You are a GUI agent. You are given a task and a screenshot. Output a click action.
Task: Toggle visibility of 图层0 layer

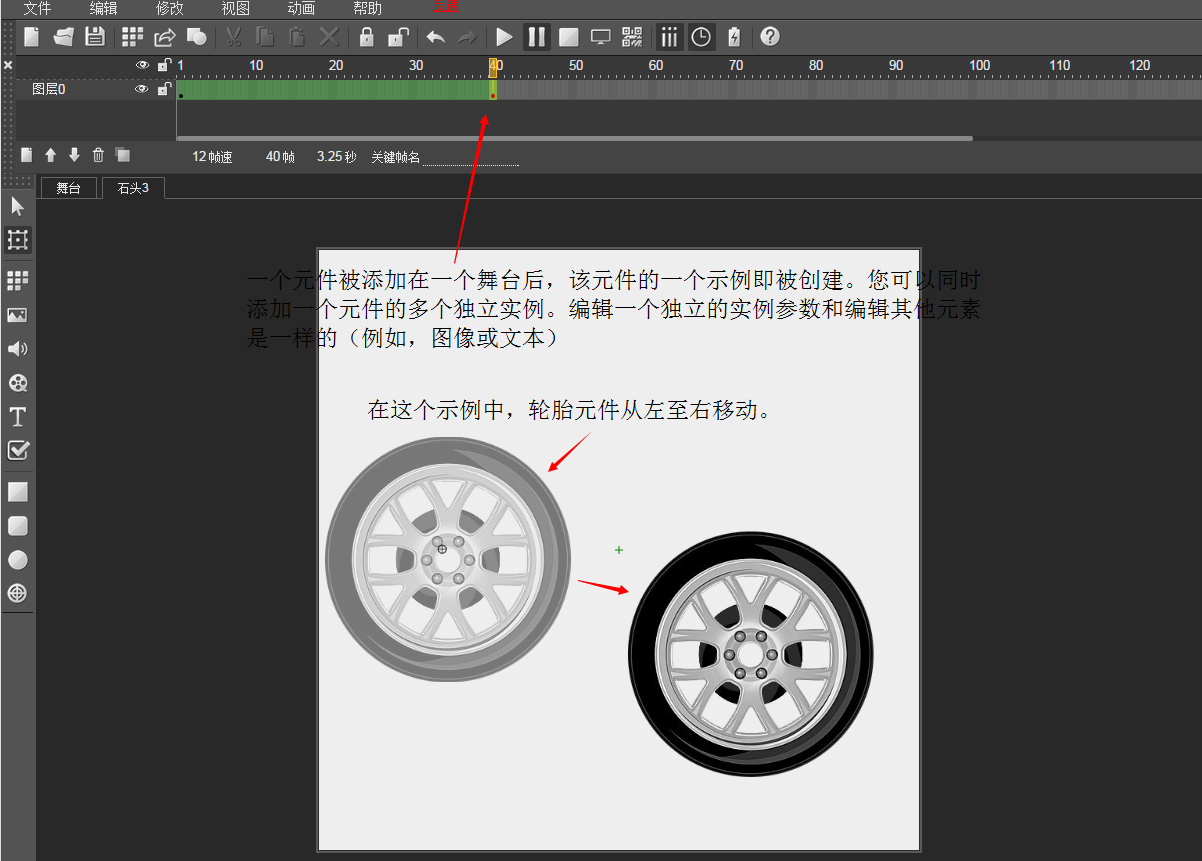[142, 89]
